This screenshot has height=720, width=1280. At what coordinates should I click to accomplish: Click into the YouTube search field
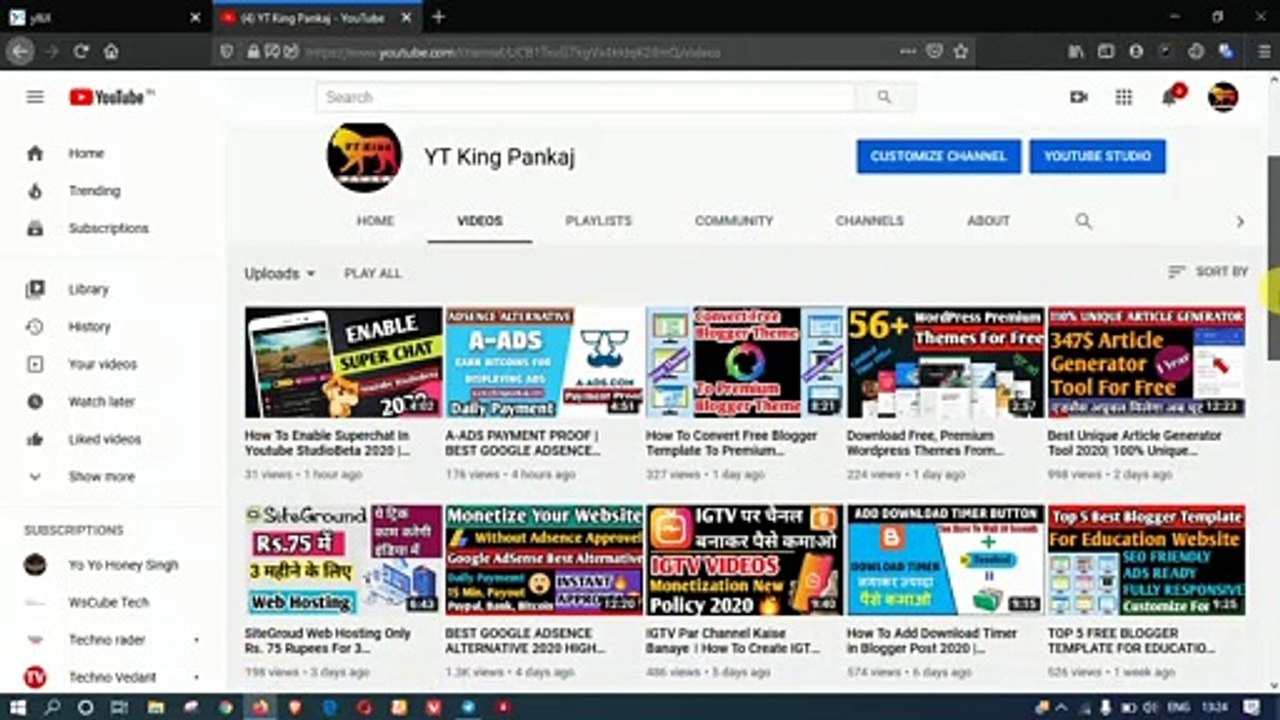[x=586, y=97]
